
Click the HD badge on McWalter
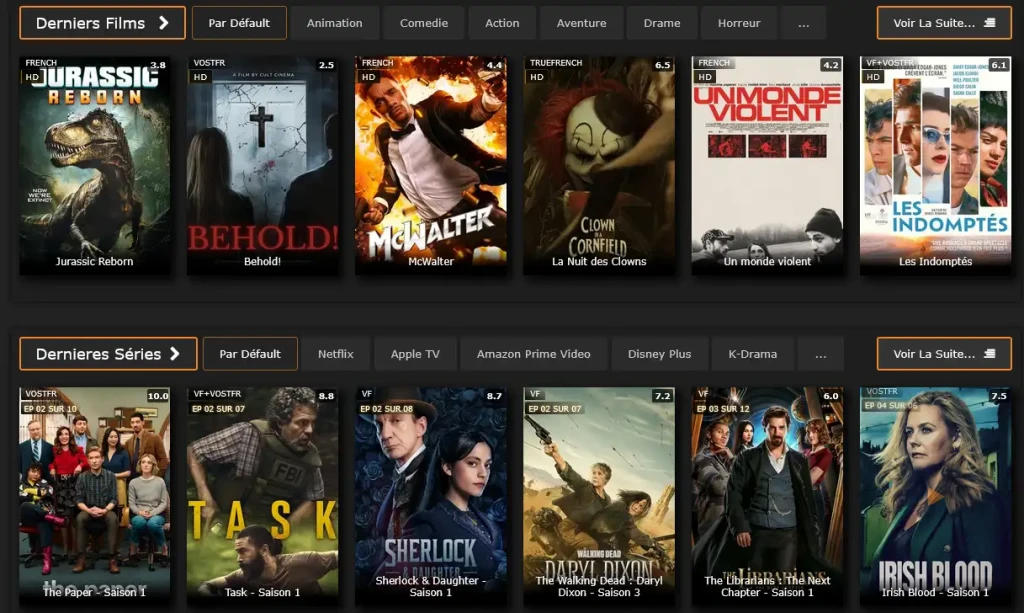point(368,77)
